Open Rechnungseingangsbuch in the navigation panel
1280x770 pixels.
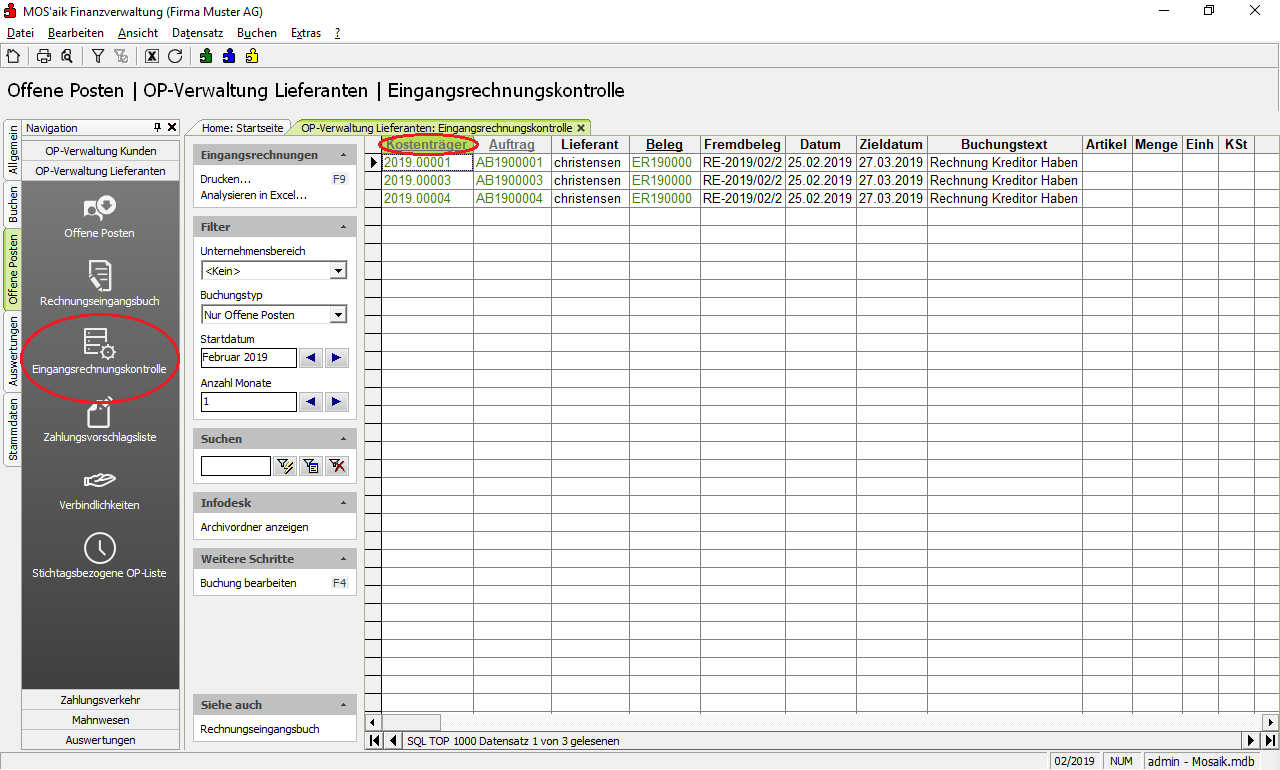tap(100, 284)
